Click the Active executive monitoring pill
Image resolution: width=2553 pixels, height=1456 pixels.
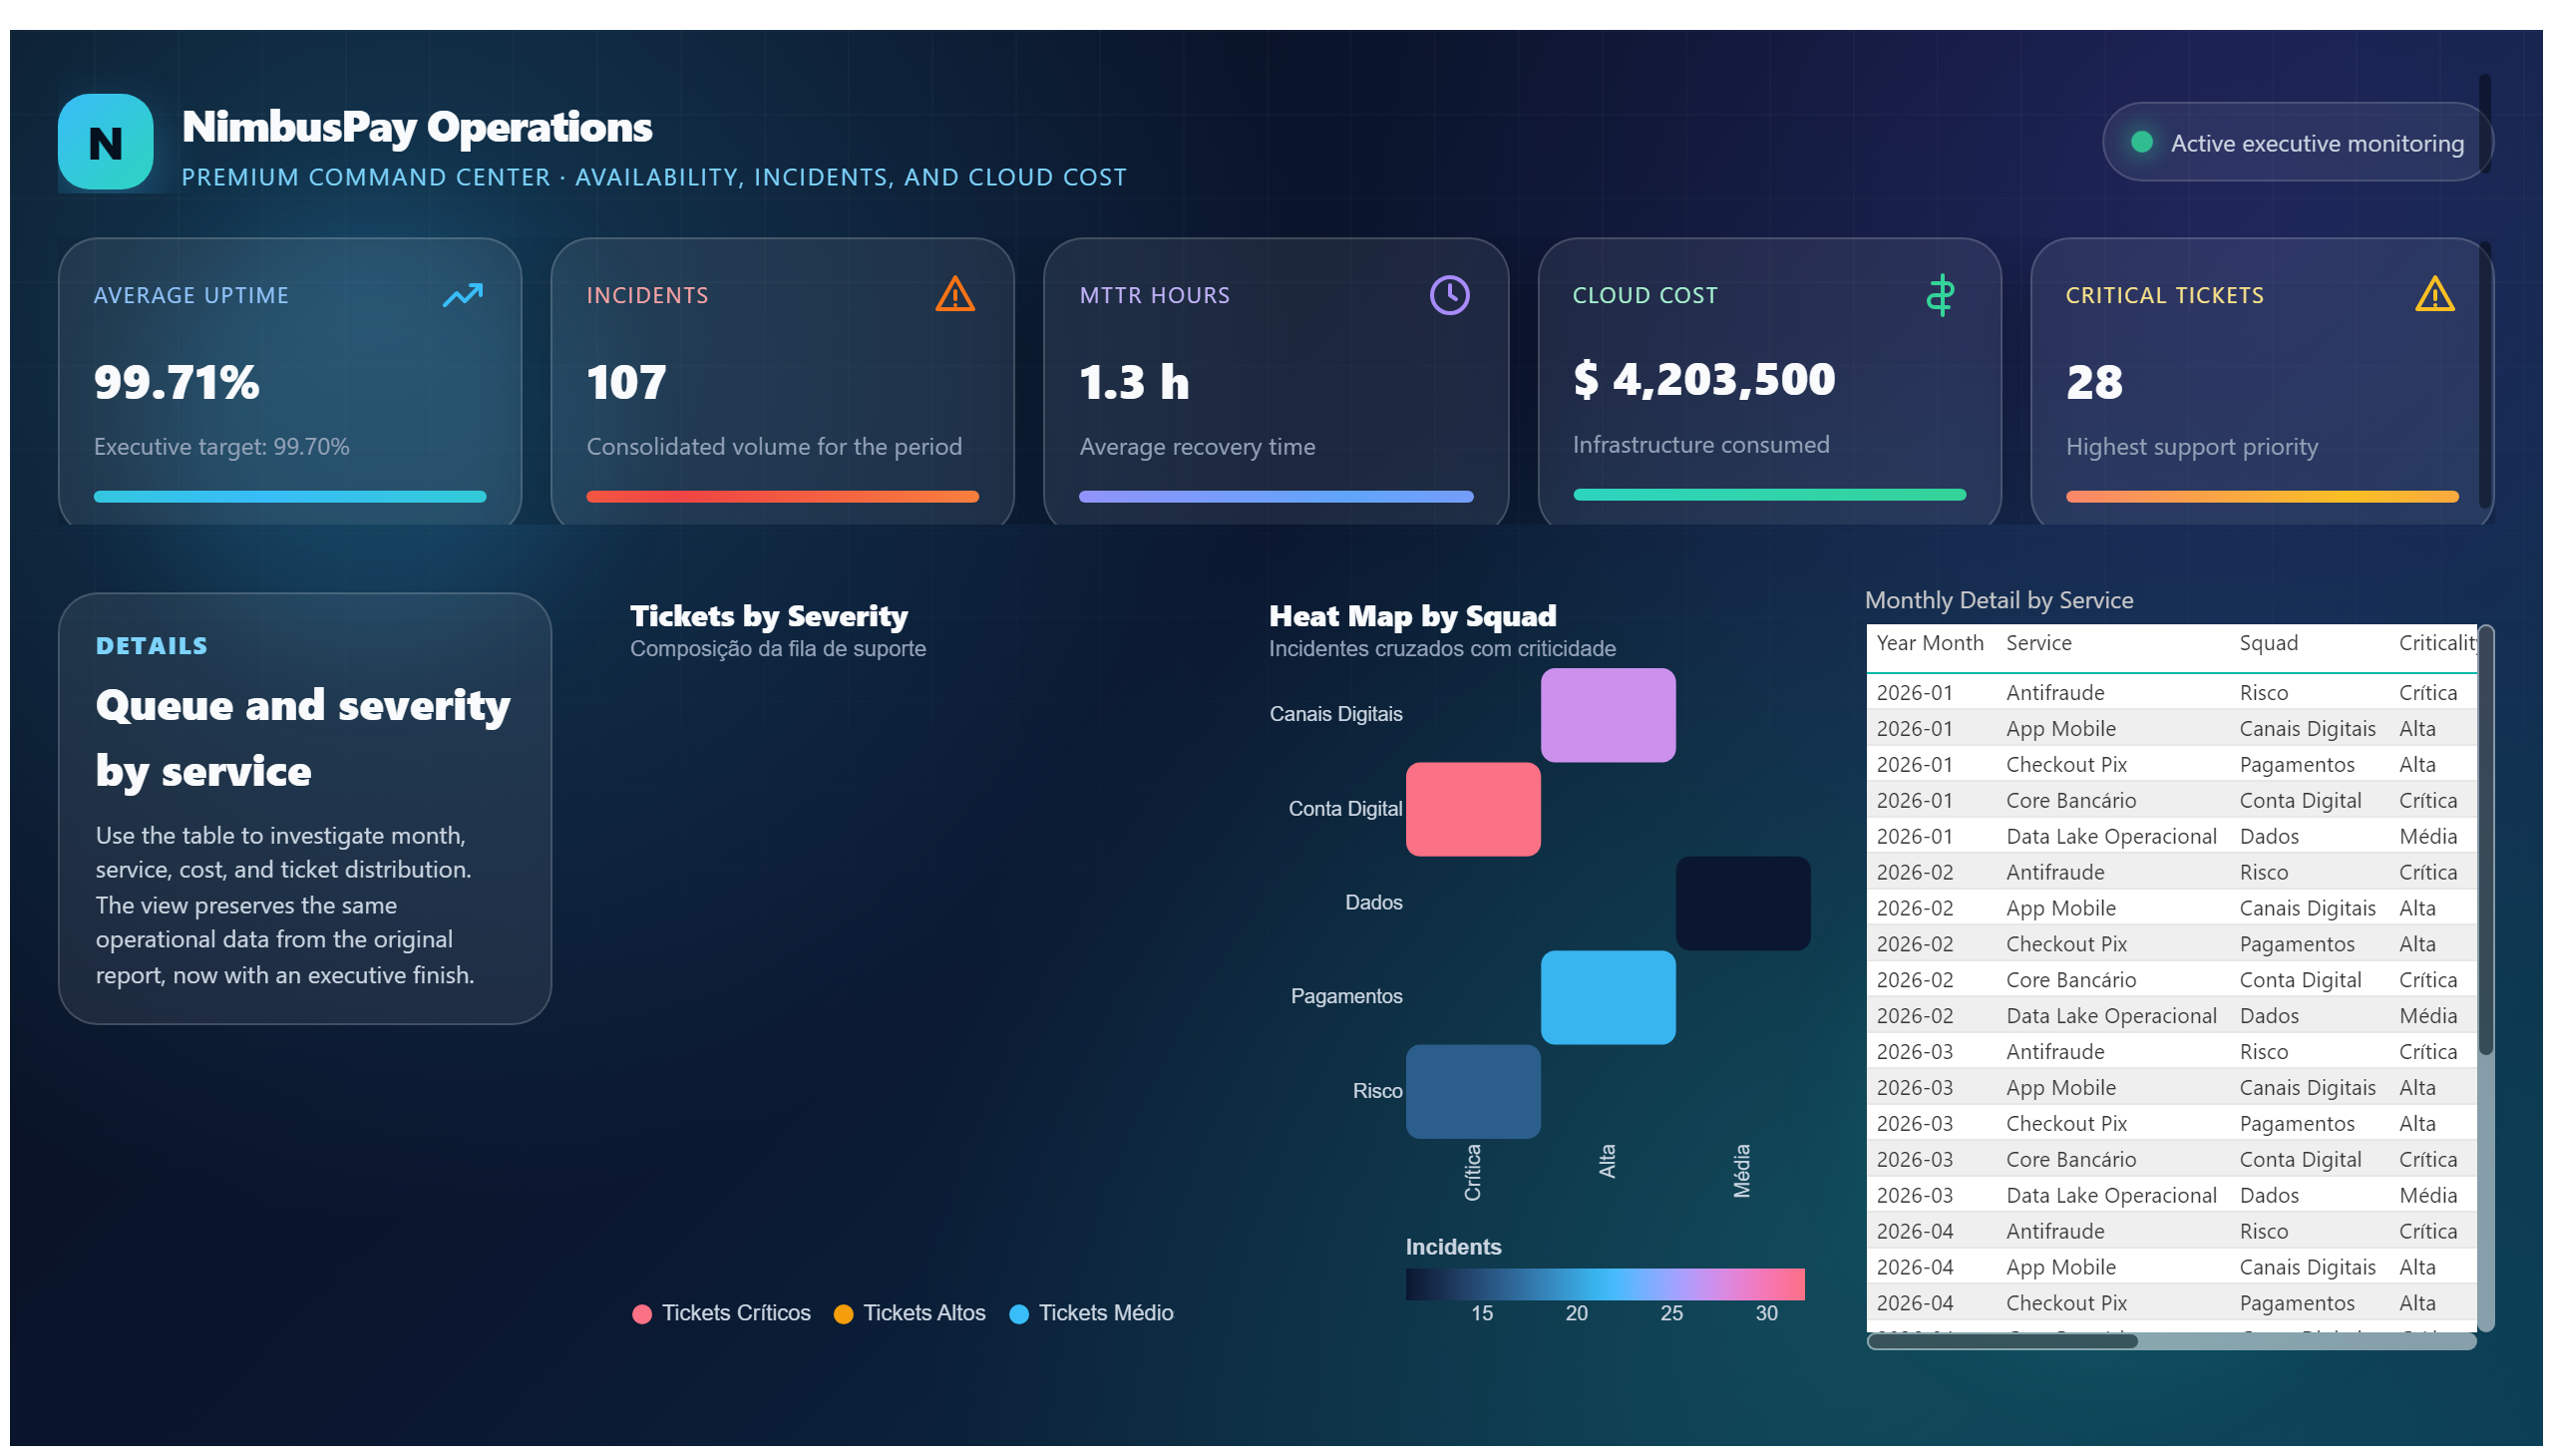(2296, 142)
